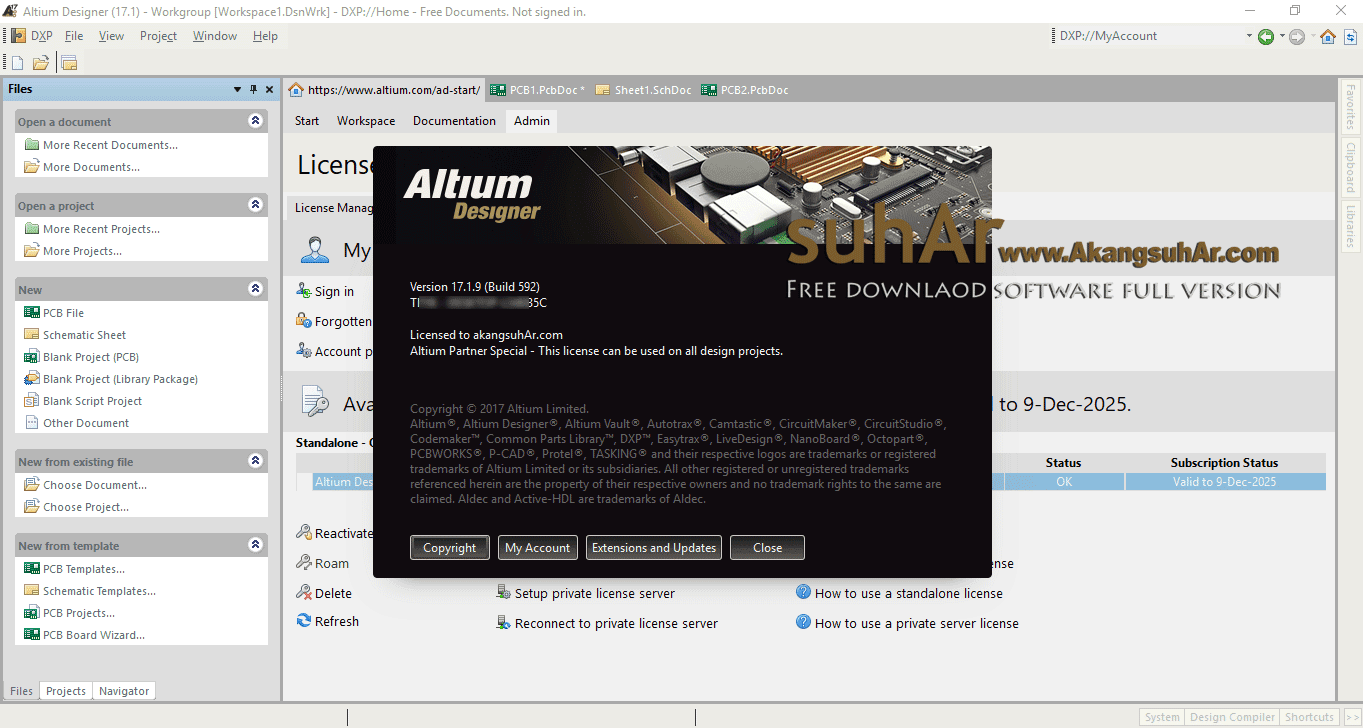
Task: Click the Refresh license action
Action: (x=328, y=621)
